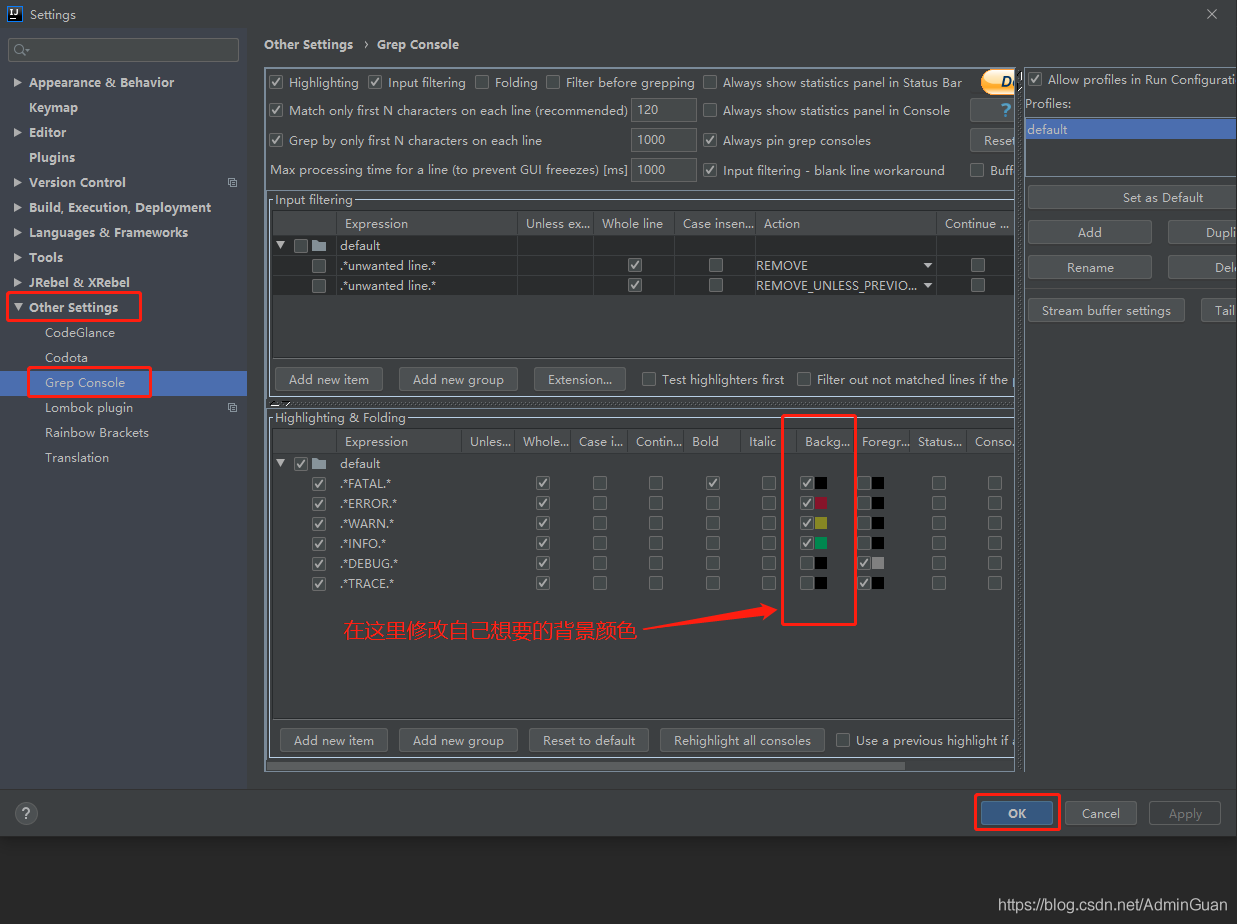Open the Keymap settings page
Viewport: 1237px width, 924px height.
pos(53,108)
